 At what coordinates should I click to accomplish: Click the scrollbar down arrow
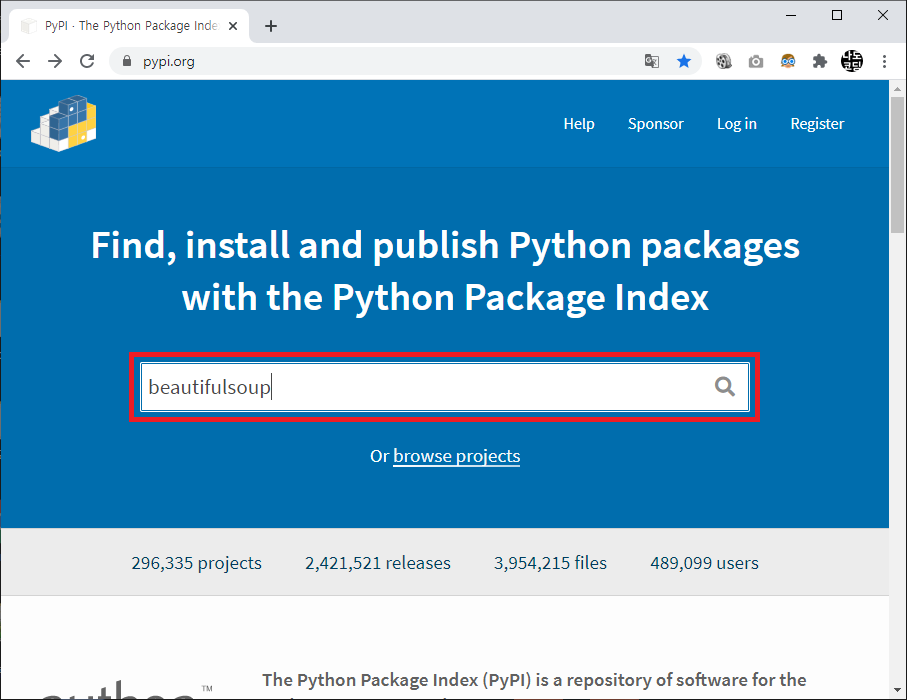pyautogui.click(x=897, y=690)
